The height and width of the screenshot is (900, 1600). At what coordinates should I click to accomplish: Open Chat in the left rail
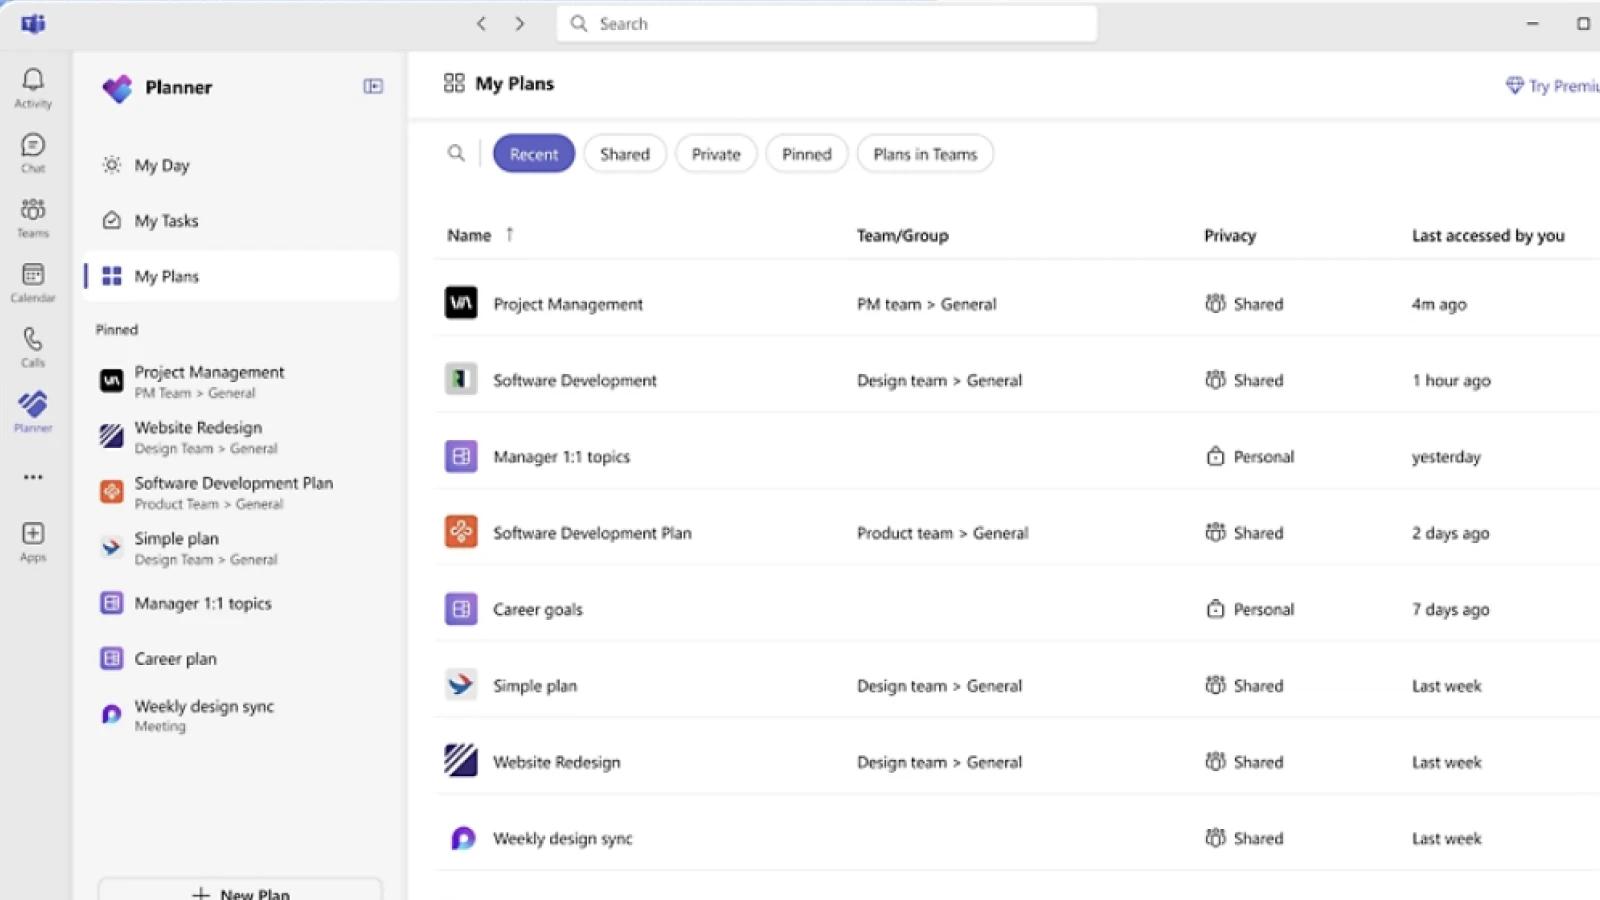coord(33,153)
